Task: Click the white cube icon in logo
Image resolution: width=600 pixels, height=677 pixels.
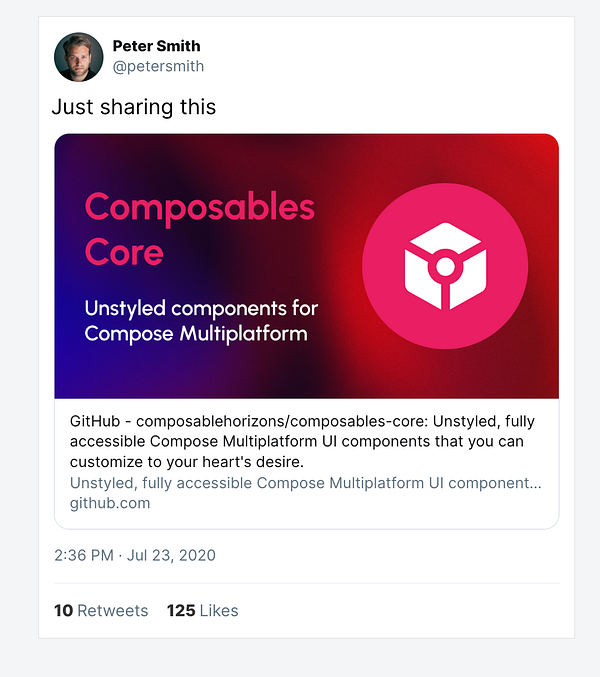Action: tap(445, 263)
